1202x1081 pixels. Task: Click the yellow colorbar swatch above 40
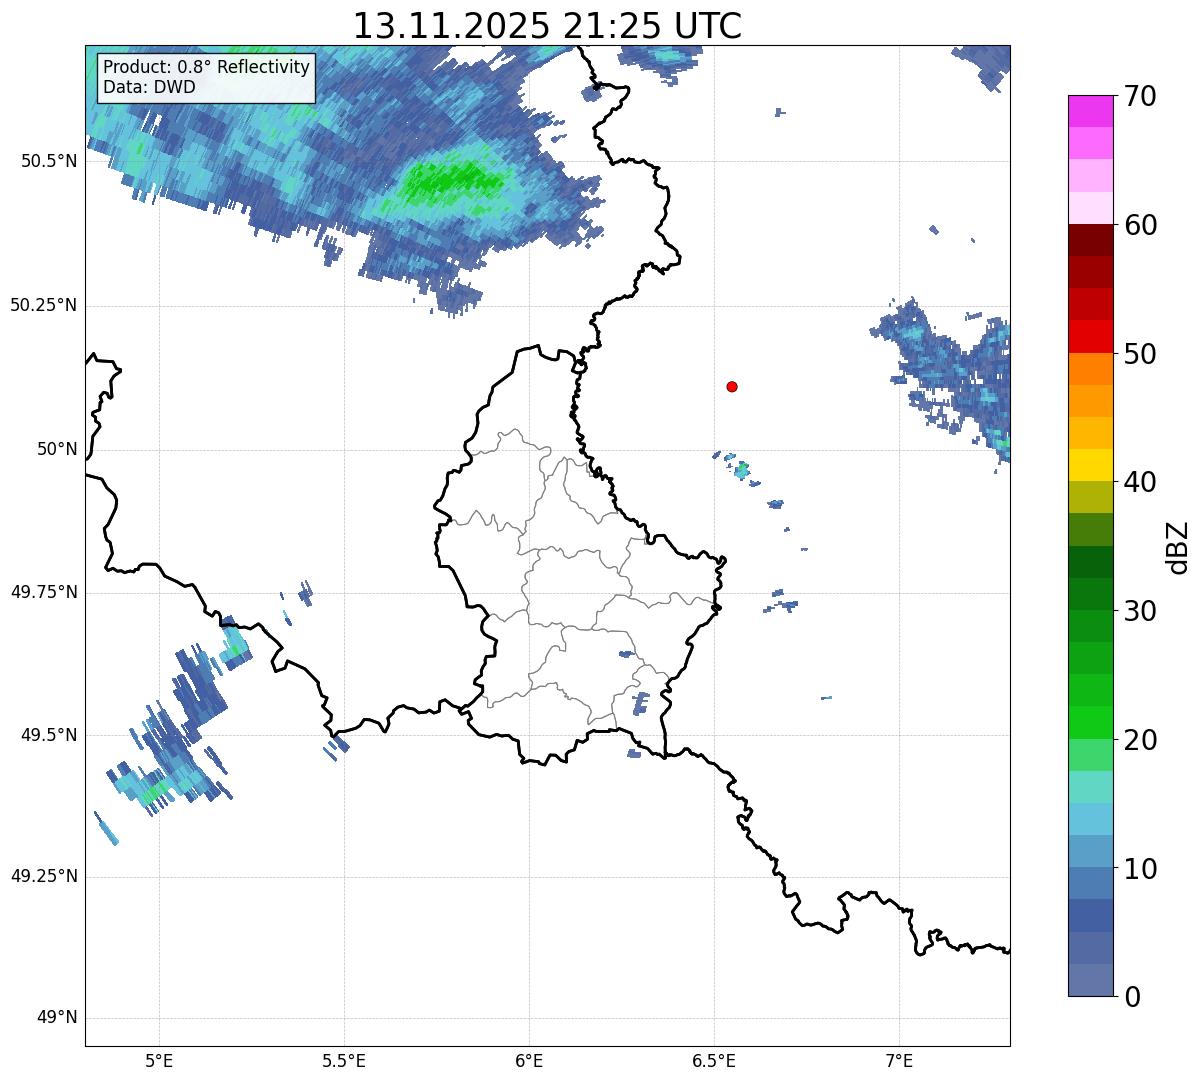(x=1091, y=465)
